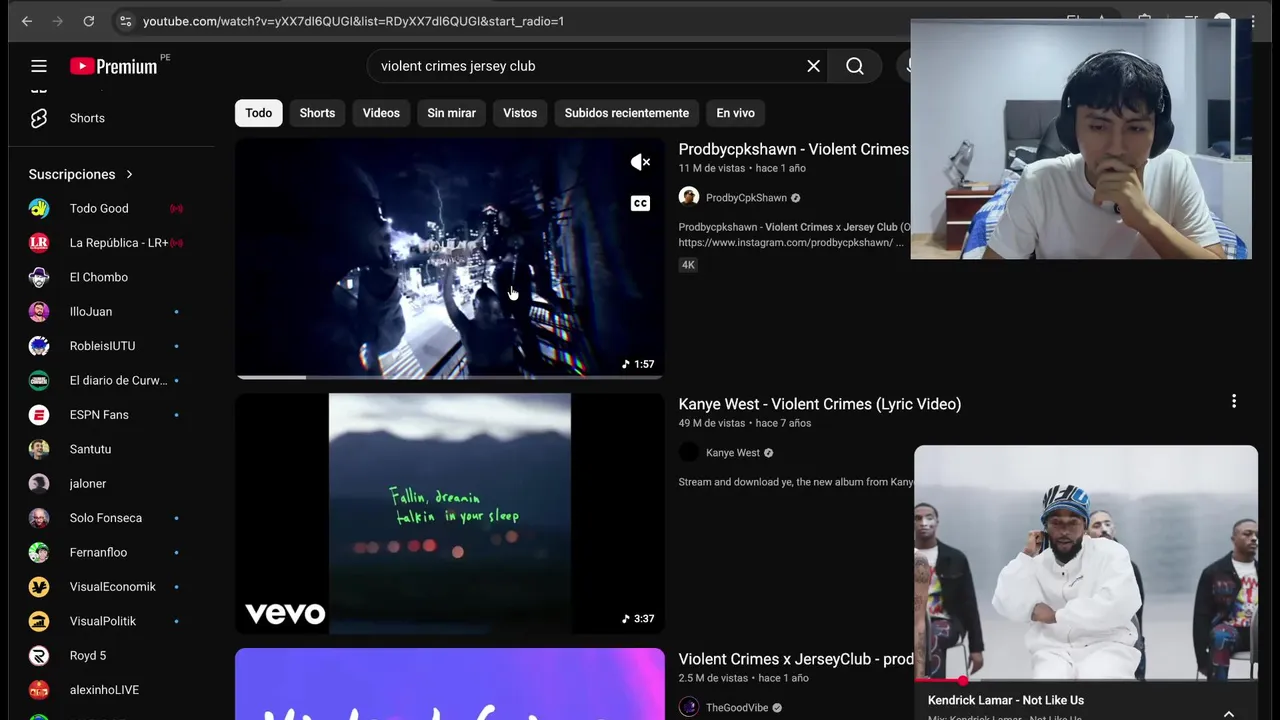This screenshot has height=720, width=1280.
Task: Open Fernanfloo channel avatar
Action: click(39, 552)
